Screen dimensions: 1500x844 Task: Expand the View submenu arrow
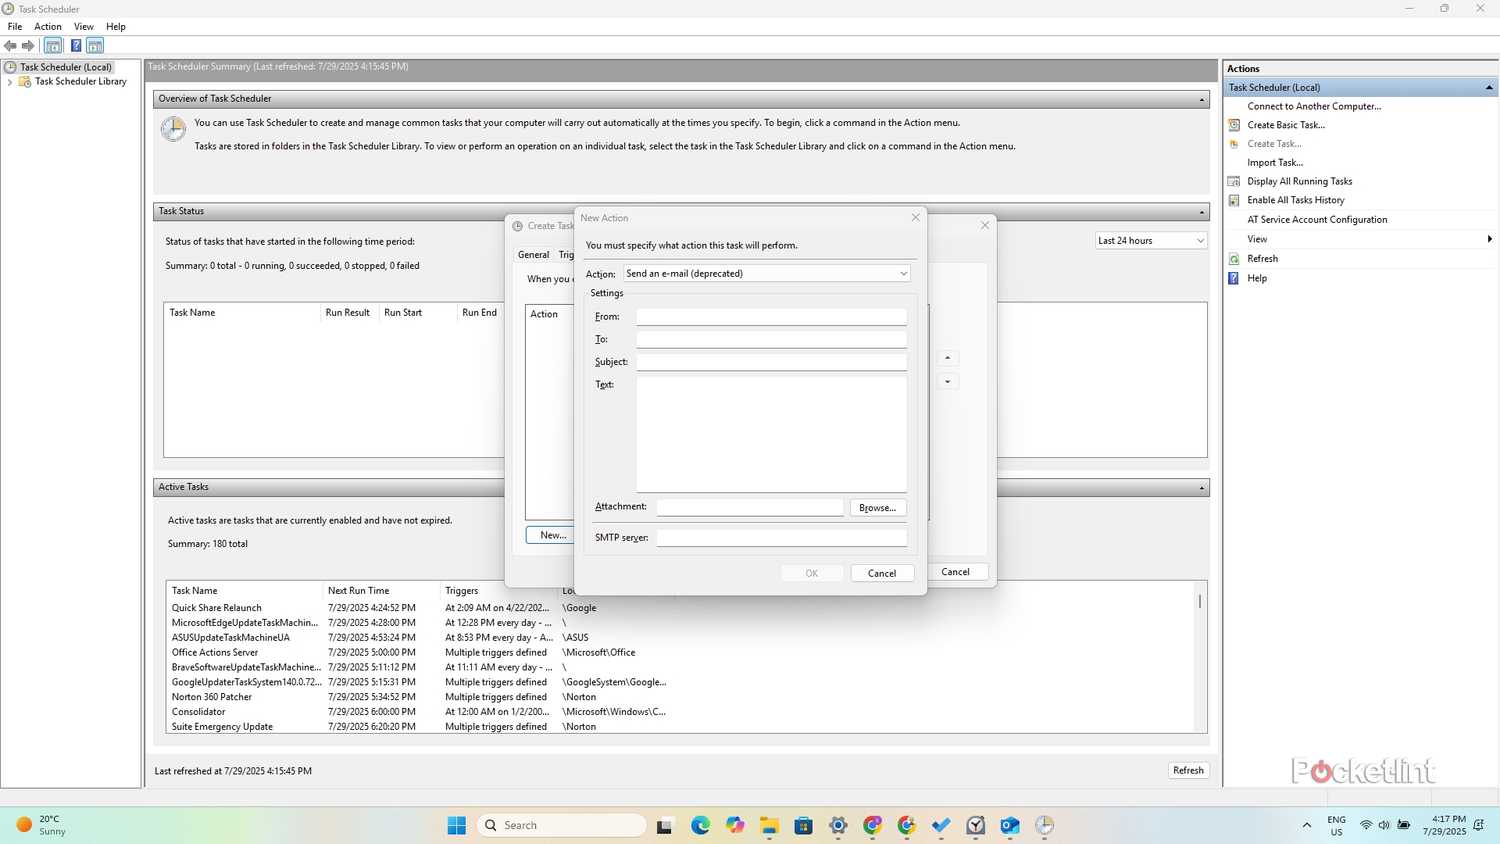(x=1489, y=238)
